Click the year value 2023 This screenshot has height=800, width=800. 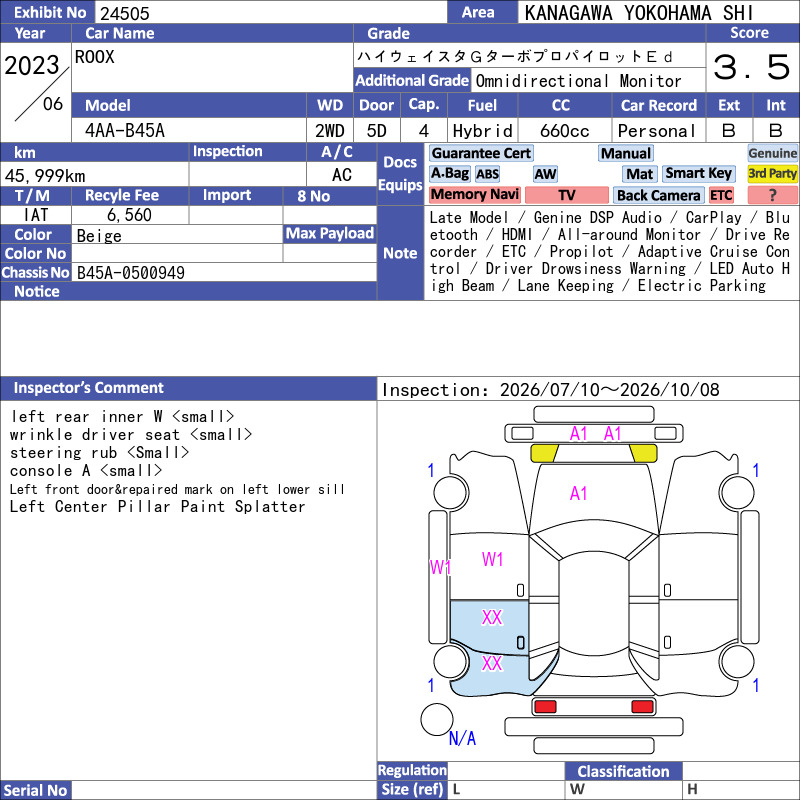click(32, 65)
